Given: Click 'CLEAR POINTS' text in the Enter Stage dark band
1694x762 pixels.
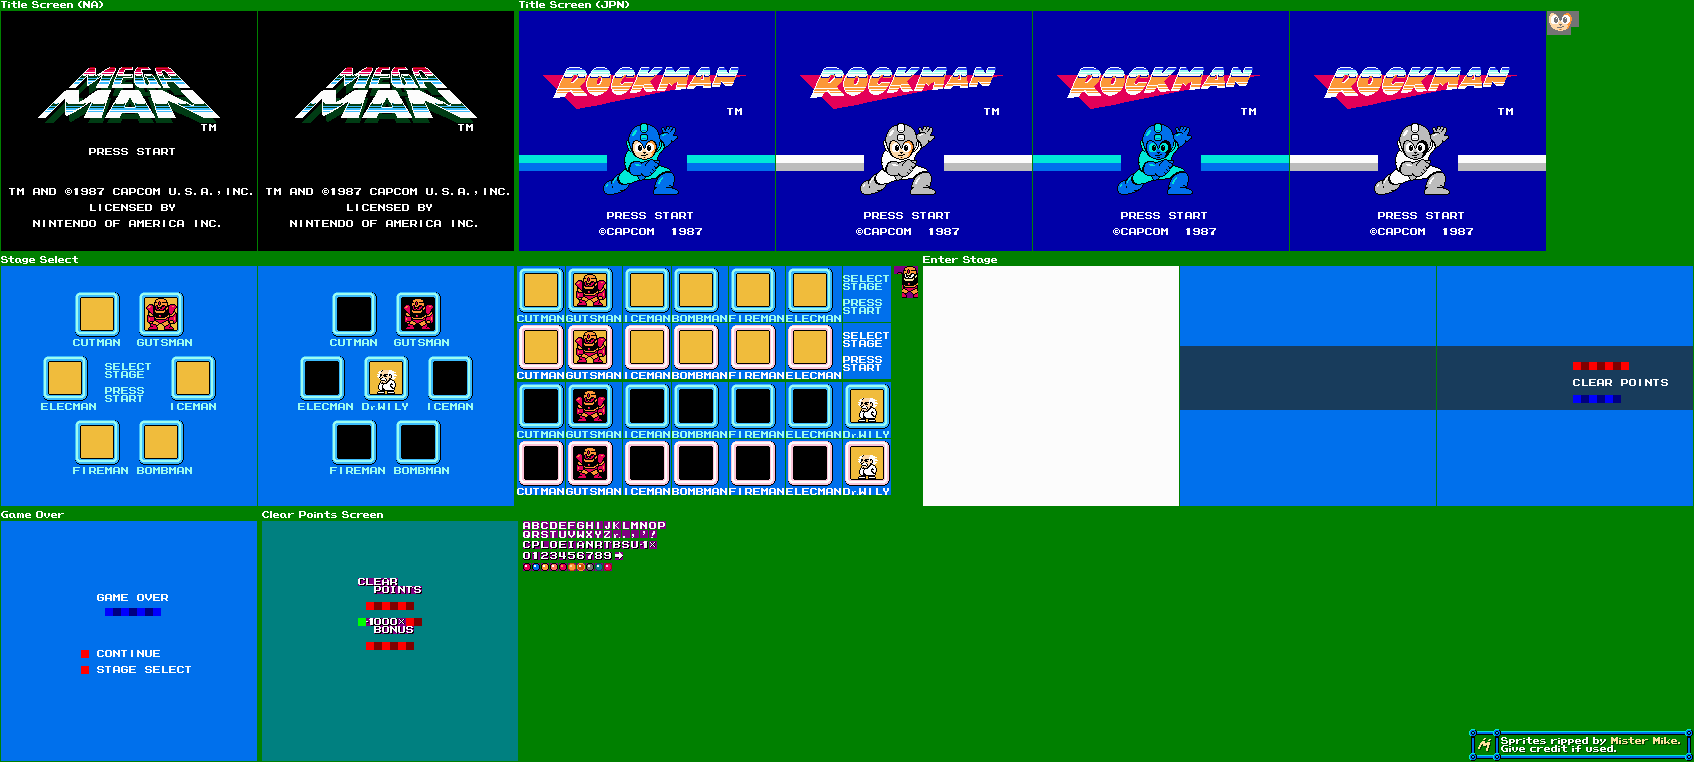Looking at the screenshot, I should click(1620, 383).
